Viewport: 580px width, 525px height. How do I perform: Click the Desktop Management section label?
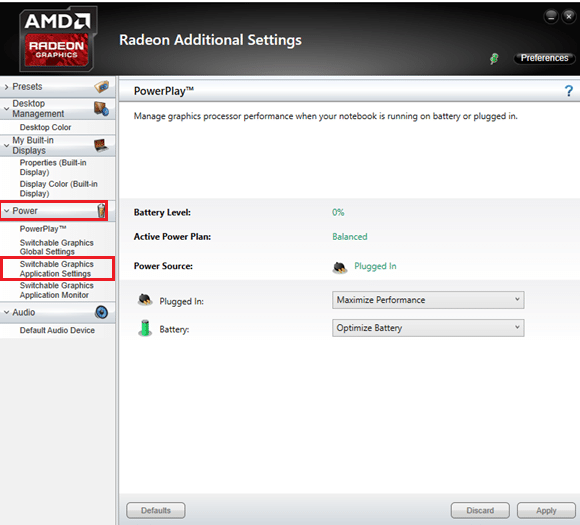38,108
